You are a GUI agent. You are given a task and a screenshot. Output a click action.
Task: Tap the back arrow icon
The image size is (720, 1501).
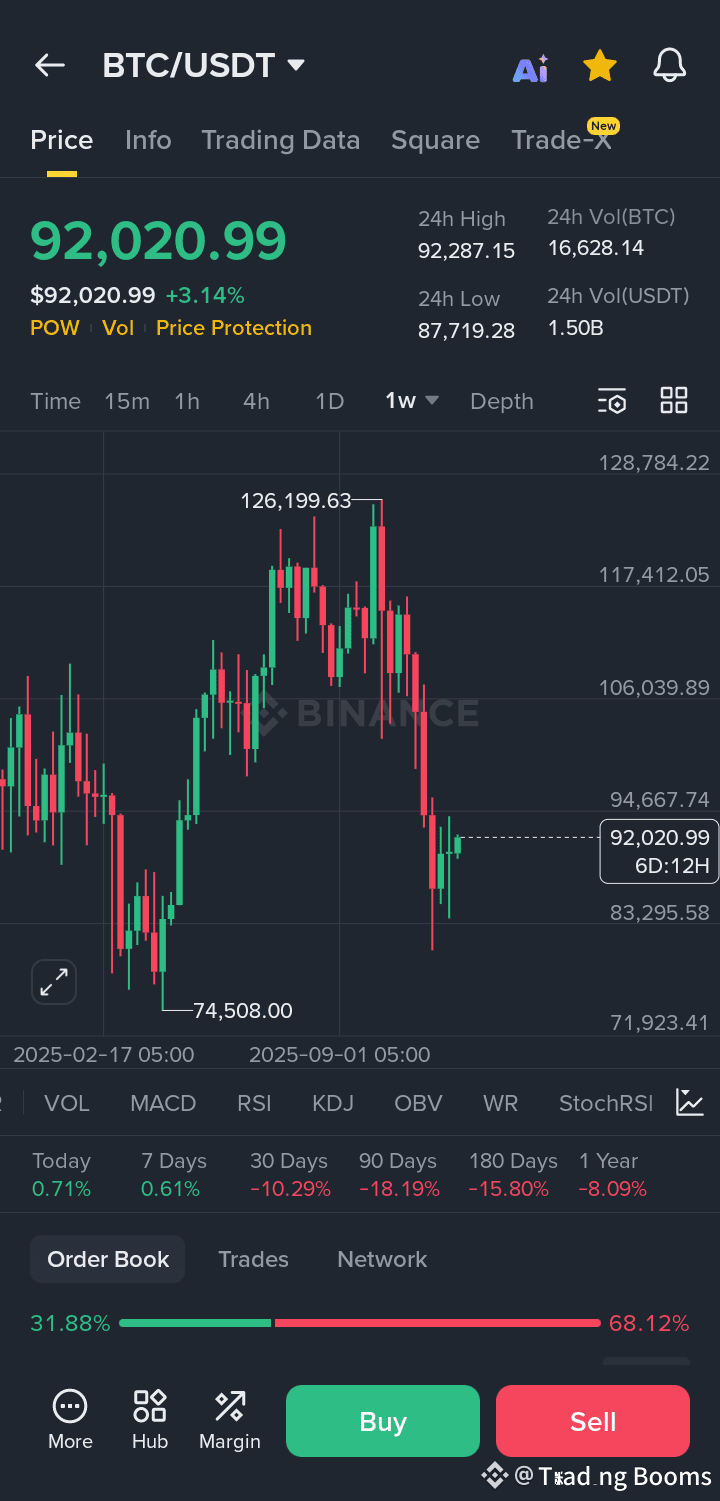(49, 66)
